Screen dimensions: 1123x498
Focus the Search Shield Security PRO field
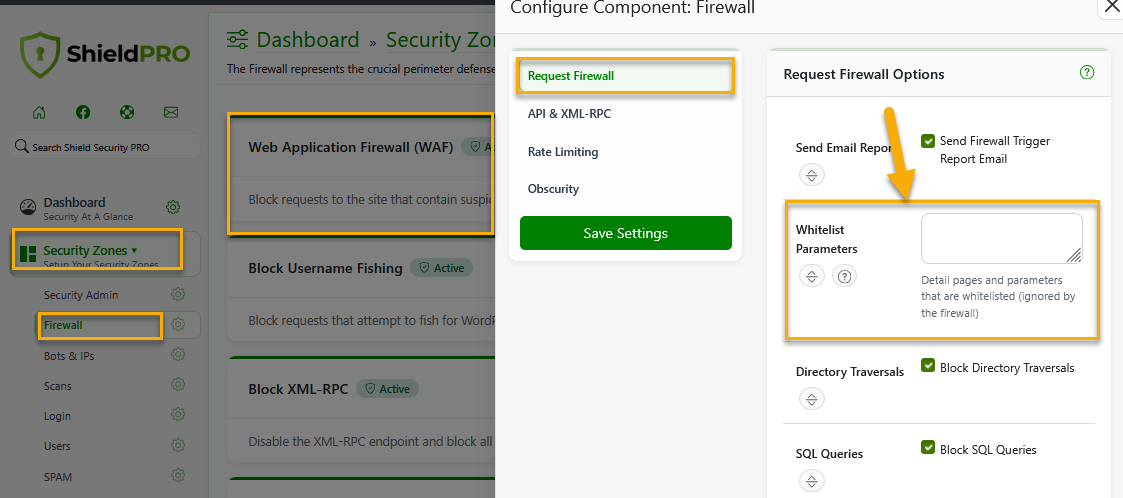click(105, 147)
